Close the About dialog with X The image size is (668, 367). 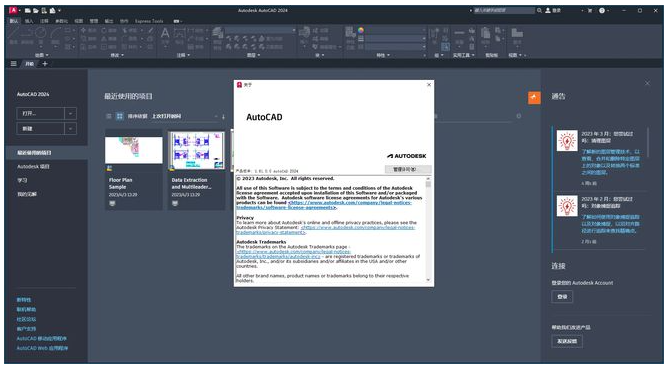[x=429, y=84]
